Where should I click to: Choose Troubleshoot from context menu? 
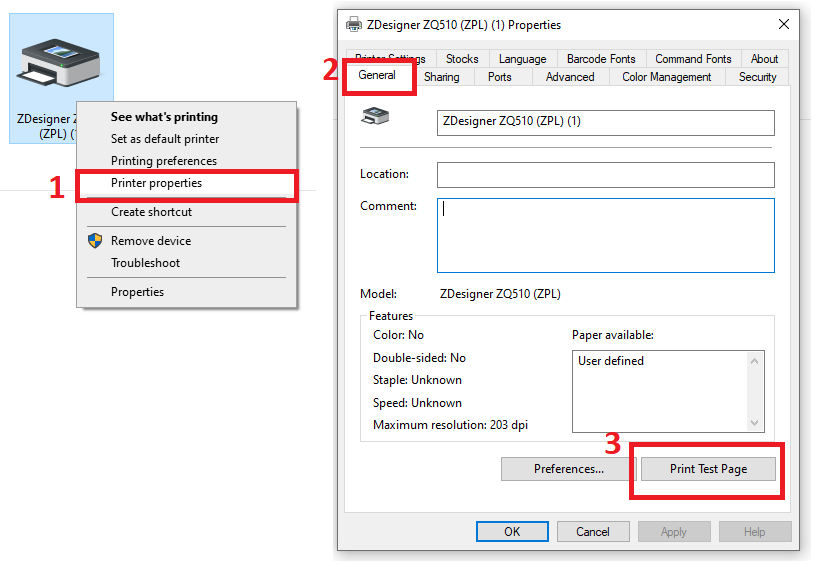(x=146, y=262)
